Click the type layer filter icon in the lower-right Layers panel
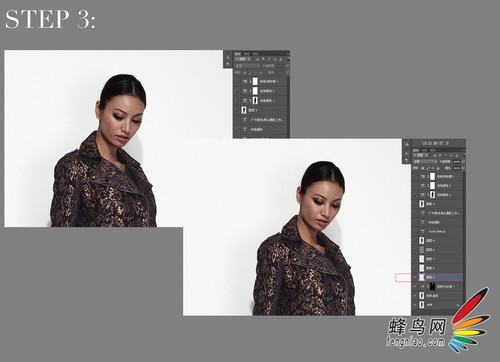 pos(446,155)
